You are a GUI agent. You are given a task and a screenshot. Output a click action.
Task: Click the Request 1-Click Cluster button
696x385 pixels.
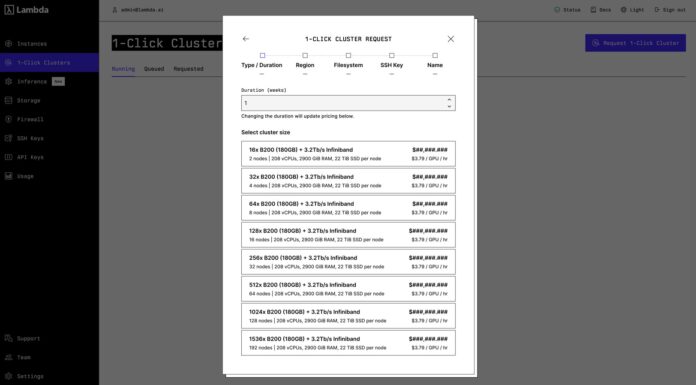[635, 43]
